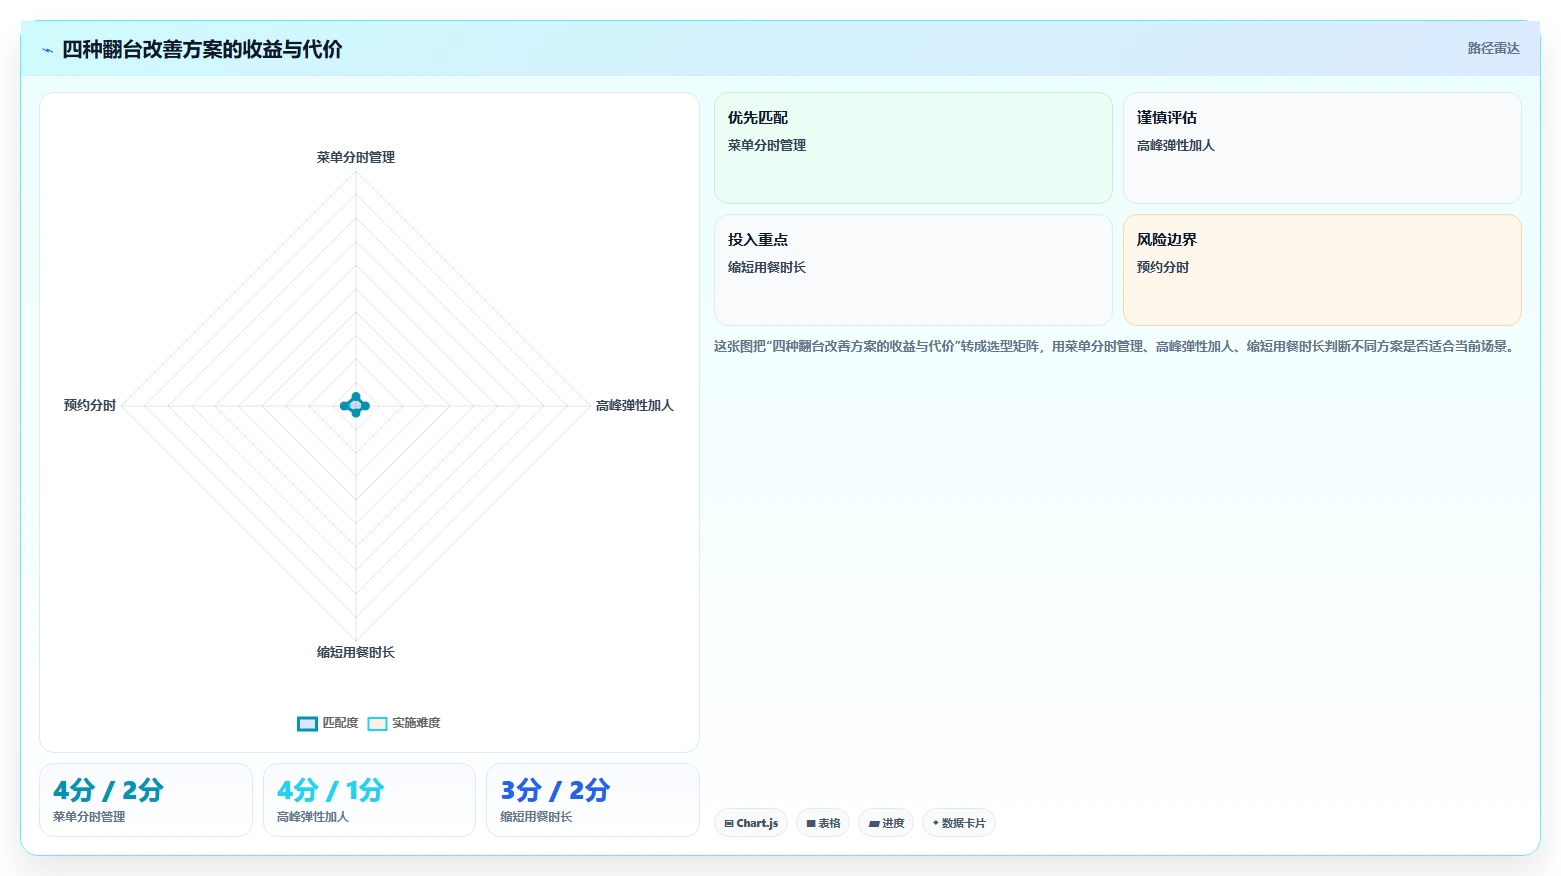Open the 优先匹配 card
This screenshot has width=1561, height=876.
tap(913, 148)
